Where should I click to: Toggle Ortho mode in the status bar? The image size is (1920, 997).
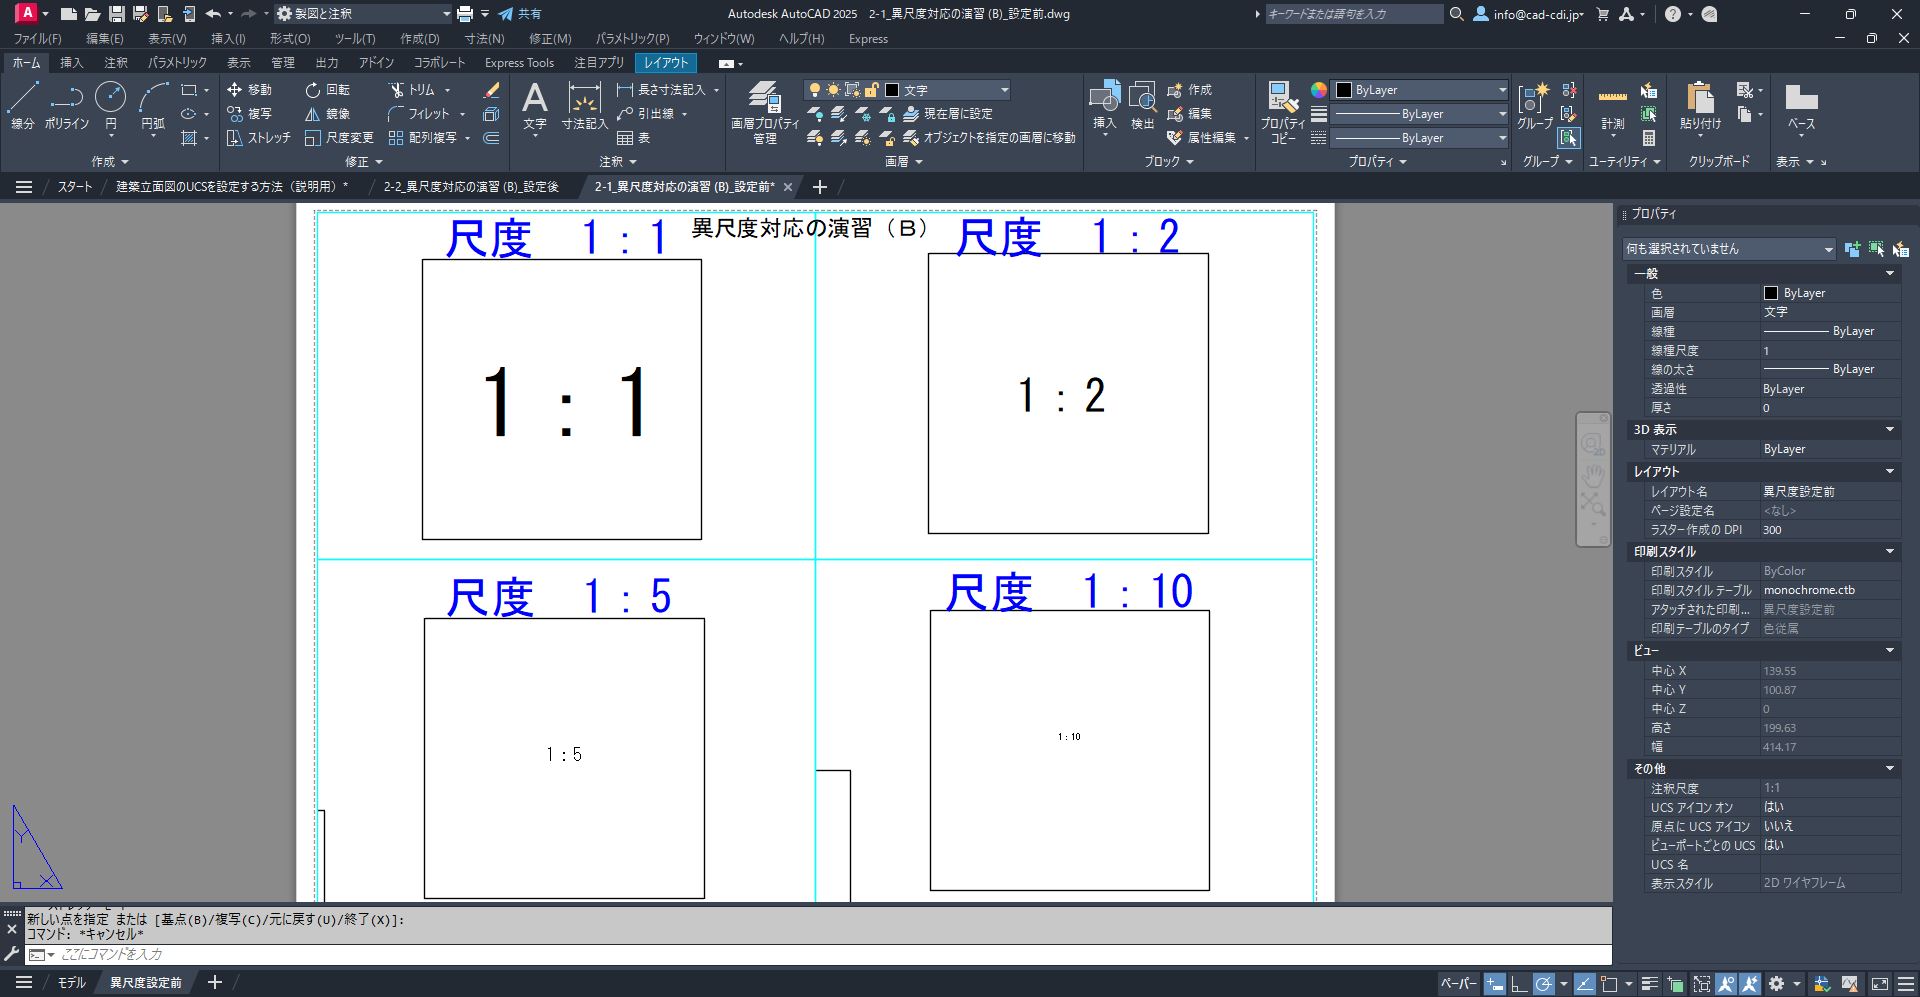point(1518,983)
